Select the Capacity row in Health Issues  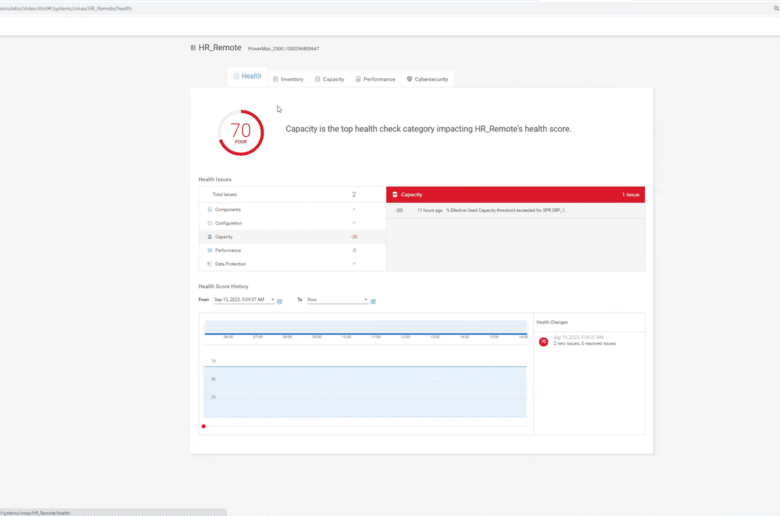[x=292, y=237]
